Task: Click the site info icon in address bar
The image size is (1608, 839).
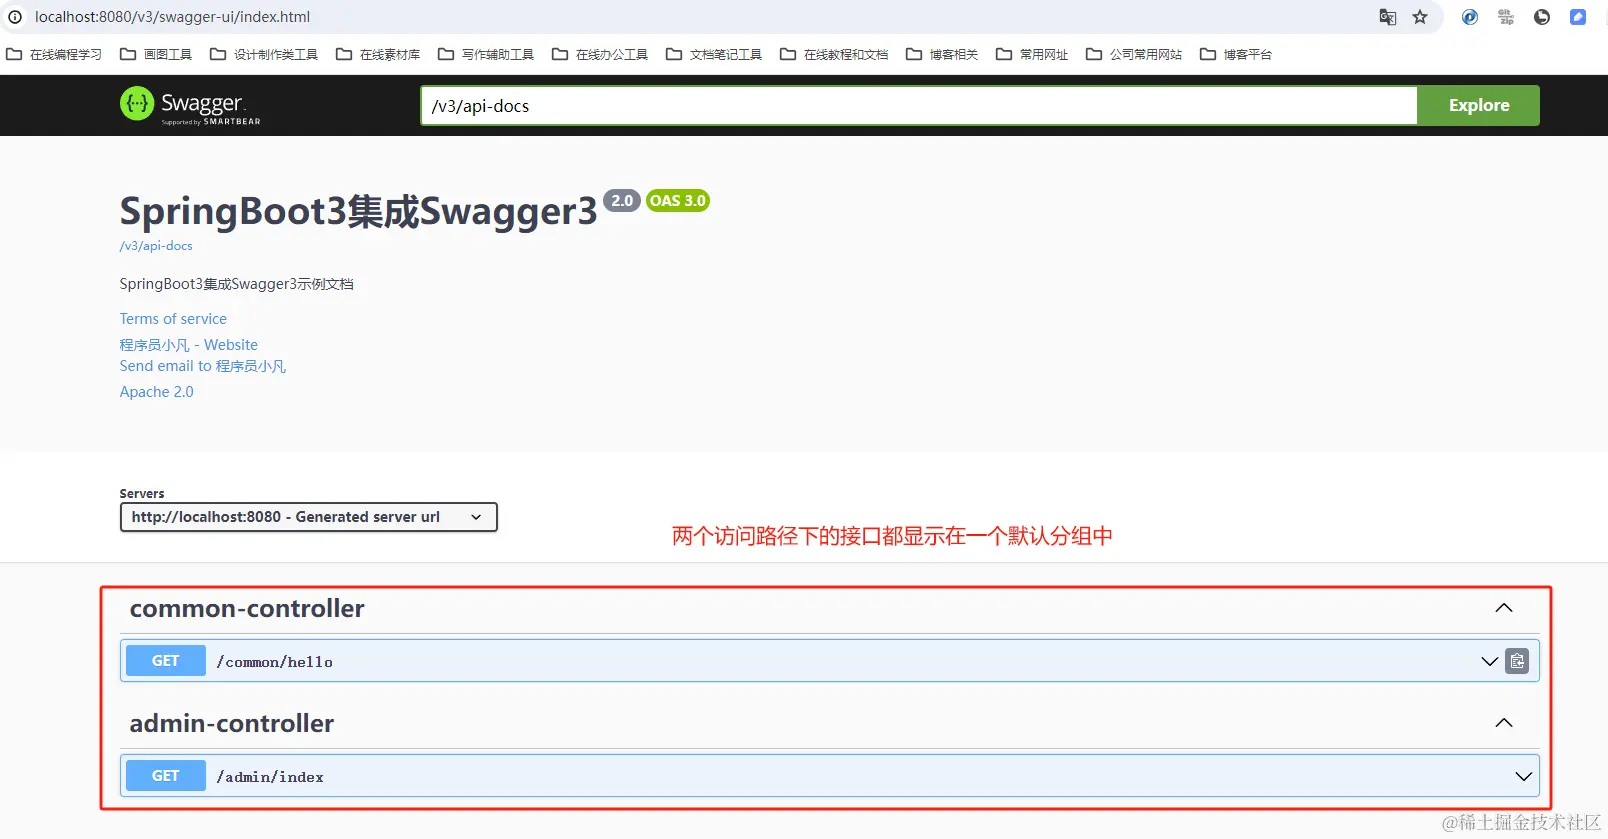Action: point(15,17)
